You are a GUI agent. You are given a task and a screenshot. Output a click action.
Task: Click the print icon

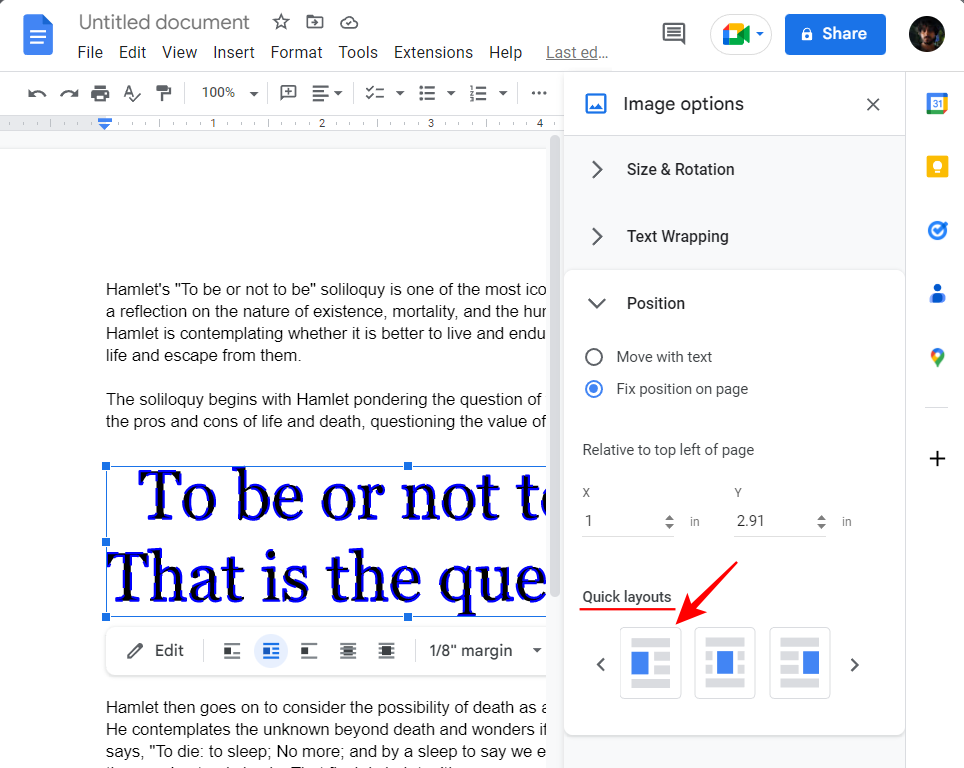tap(100, 93)
